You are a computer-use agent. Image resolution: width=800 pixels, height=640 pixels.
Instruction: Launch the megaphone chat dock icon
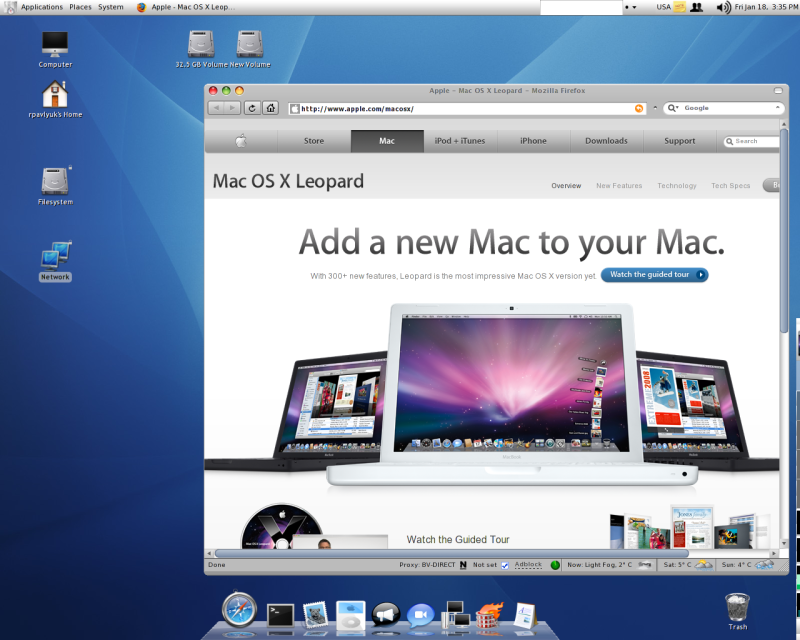(x=386, y=614)
